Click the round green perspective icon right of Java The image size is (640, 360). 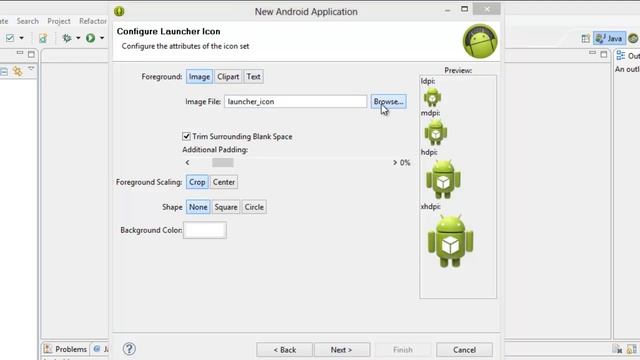coord(633,38)
